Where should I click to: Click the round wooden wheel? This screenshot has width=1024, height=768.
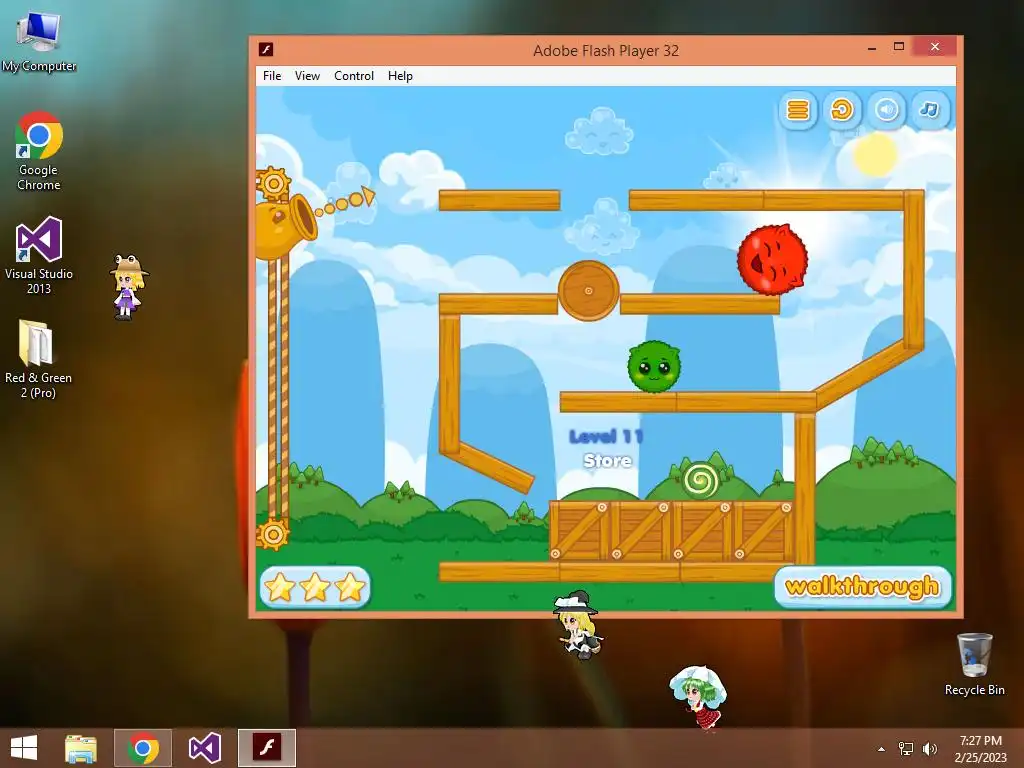click(x=588, y=291)
